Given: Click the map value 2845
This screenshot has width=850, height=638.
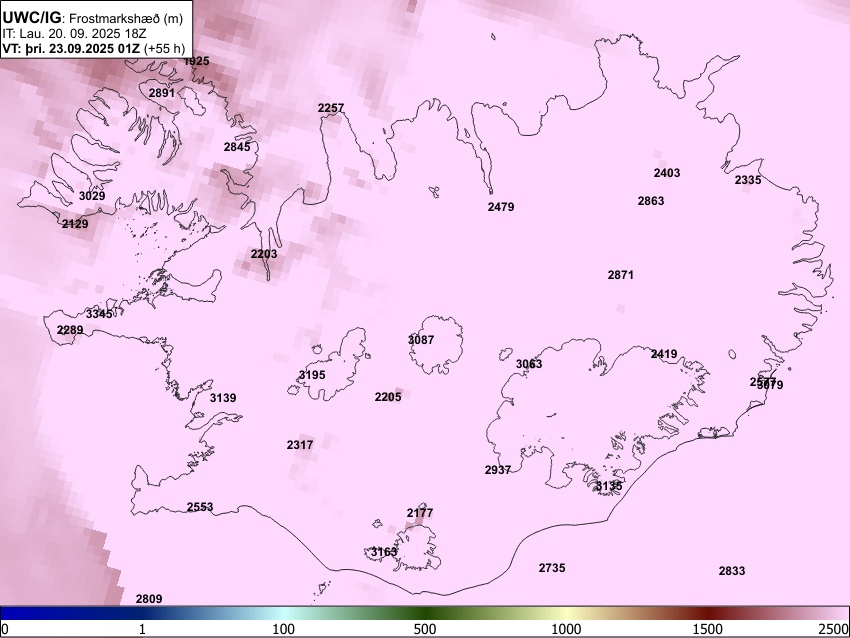Looking at the screenshot, I should click(x=237, y=147).
